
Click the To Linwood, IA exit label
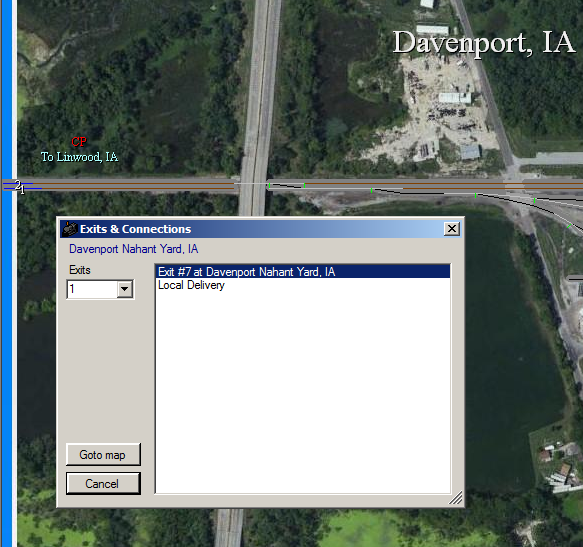[80, 157]
